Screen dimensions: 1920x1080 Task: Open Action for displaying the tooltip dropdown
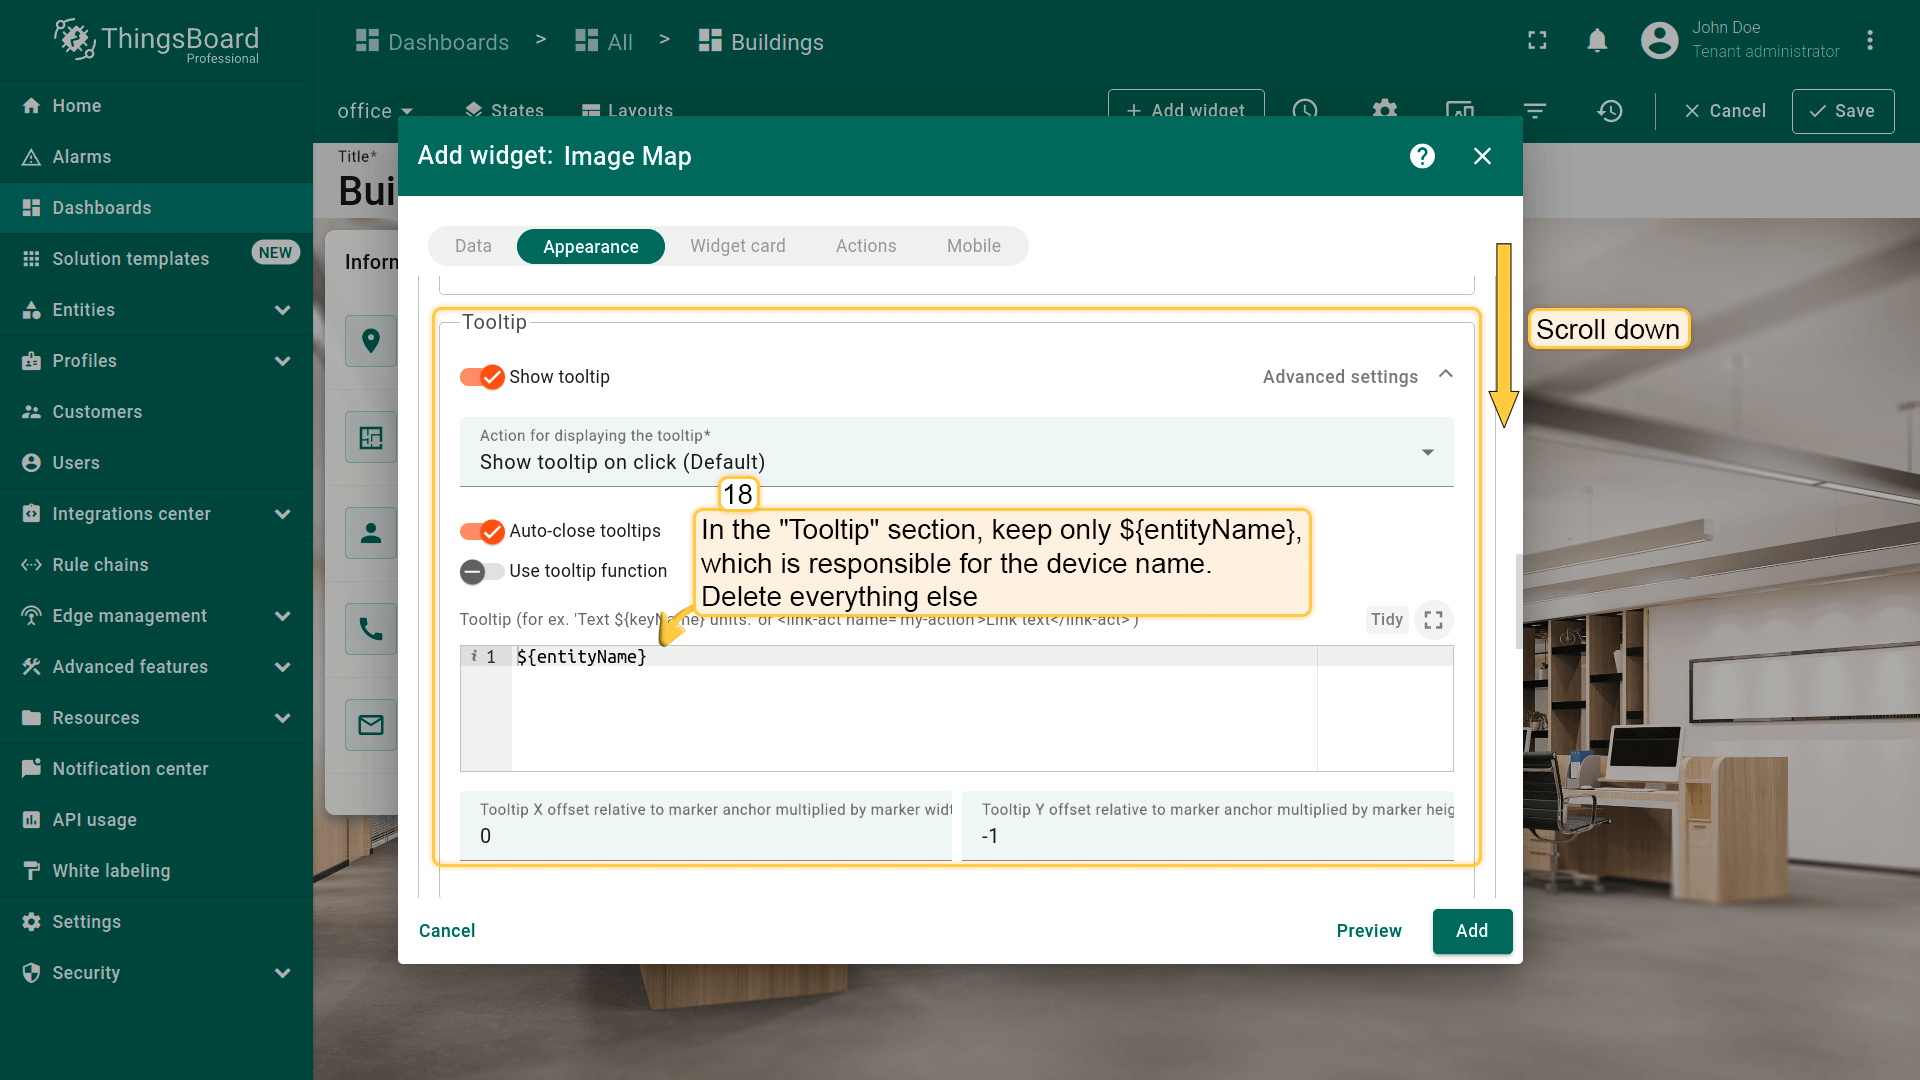click(x=955, y=453)
